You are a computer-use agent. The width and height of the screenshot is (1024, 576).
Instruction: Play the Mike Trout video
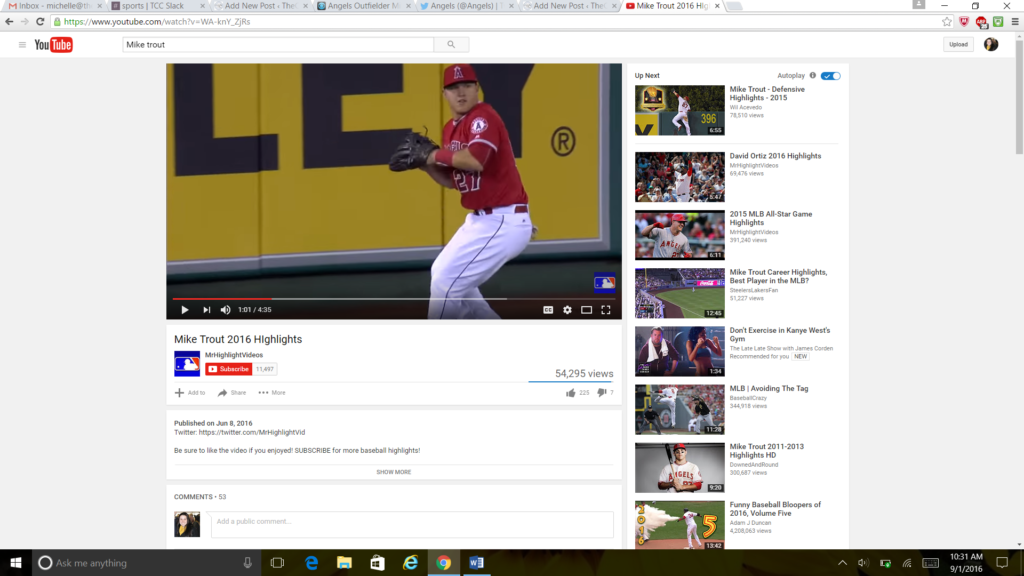click(185, 310)
